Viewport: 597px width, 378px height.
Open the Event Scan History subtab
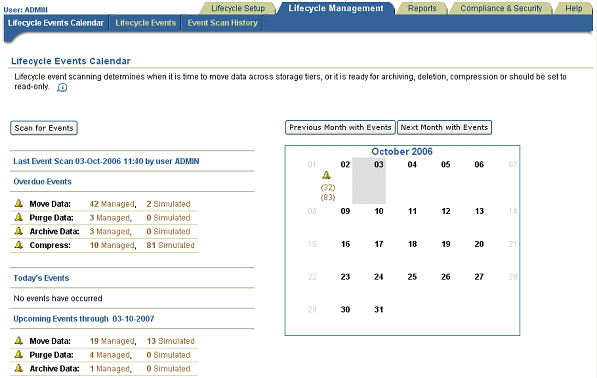click(x=222, y=23)
